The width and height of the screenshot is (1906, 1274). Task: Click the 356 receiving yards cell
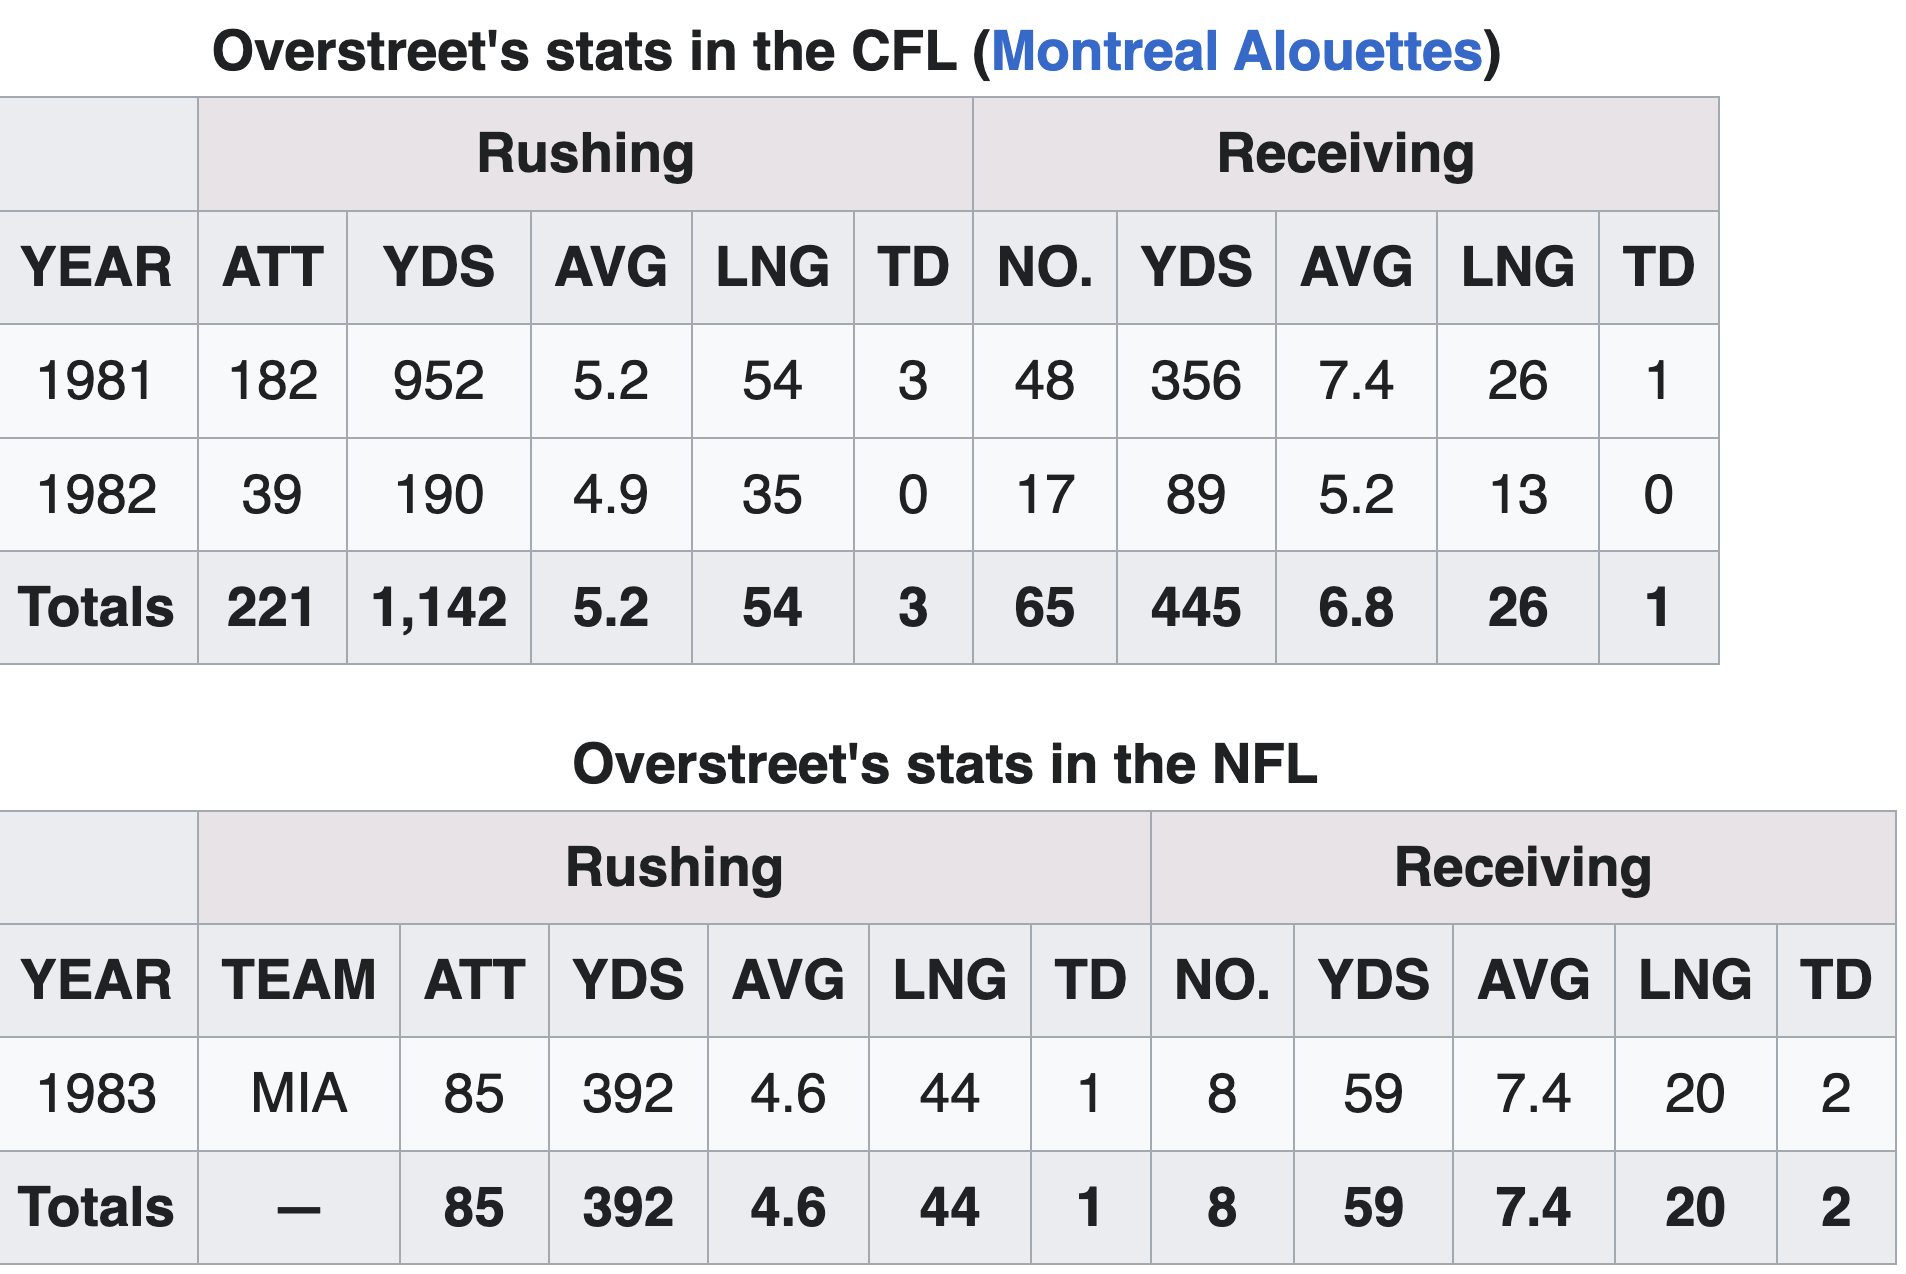1195,381
